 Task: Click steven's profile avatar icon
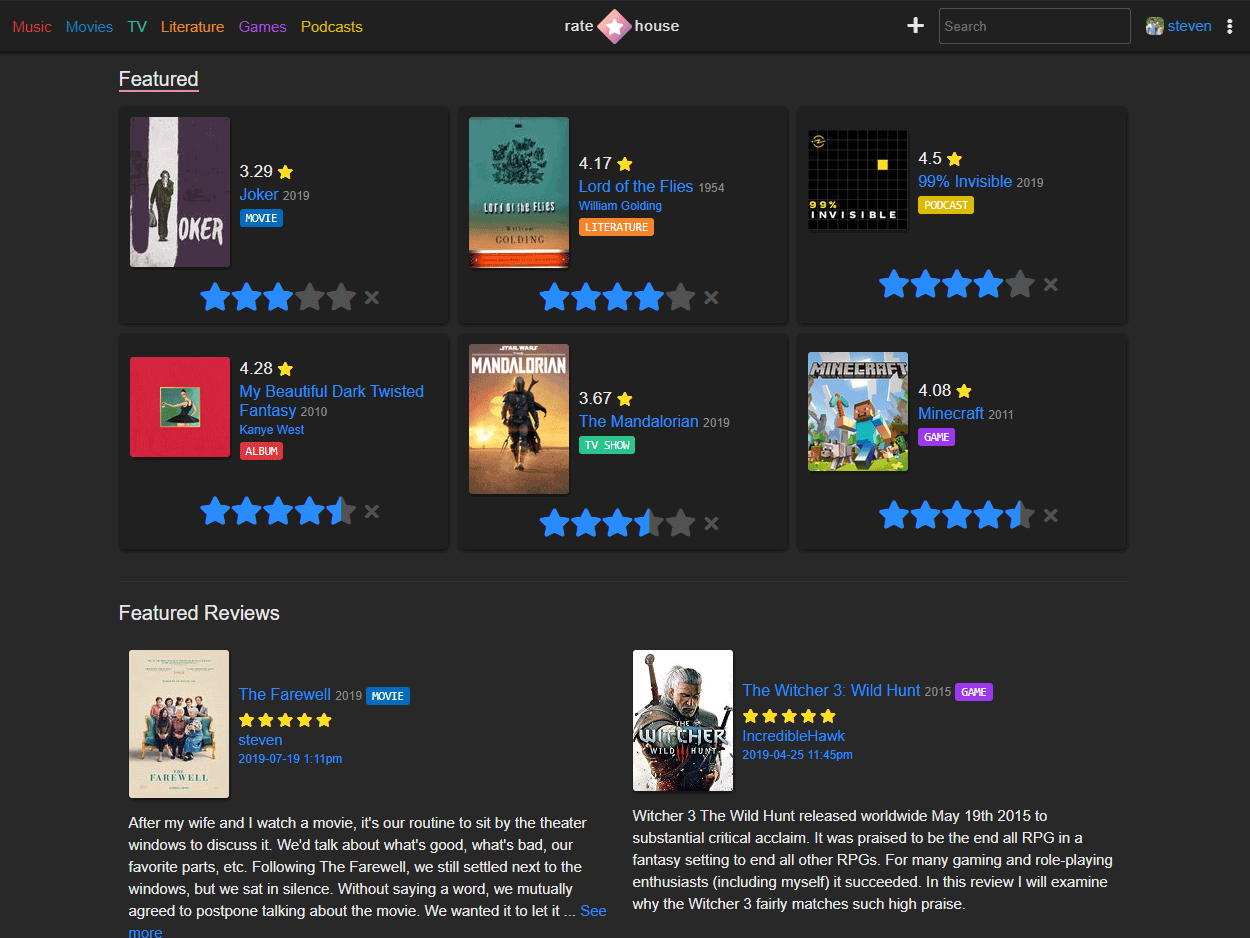point(1155,27)
